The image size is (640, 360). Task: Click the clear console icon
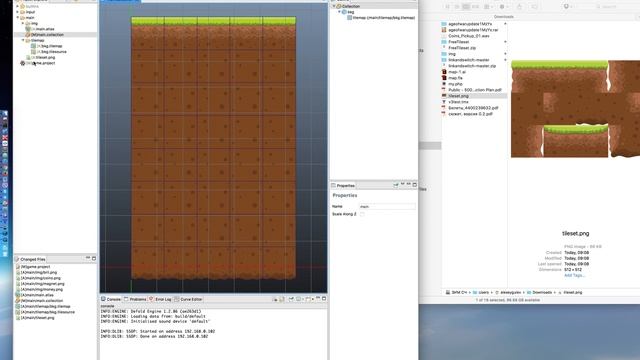[x=275, y=299]
